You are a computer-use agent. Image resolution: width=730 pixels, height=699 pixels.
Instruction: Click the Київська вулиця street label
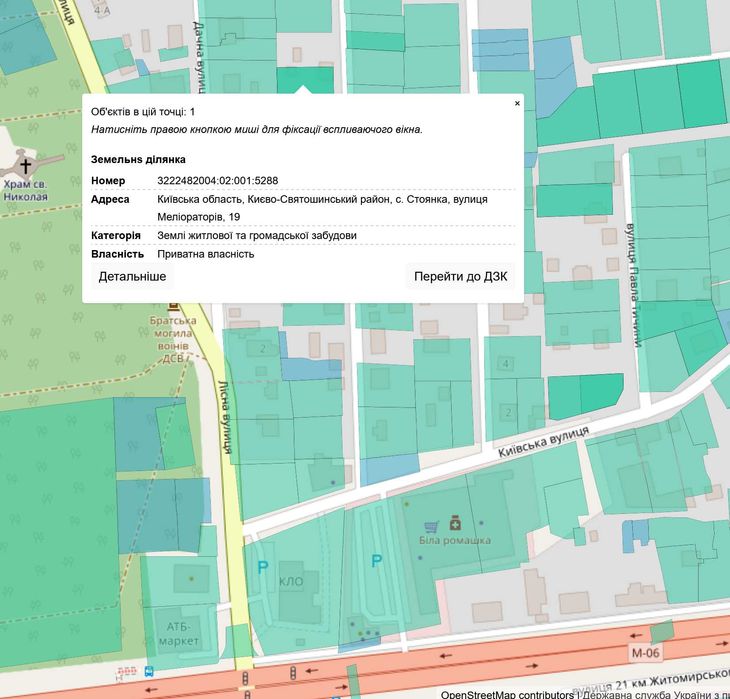tap(543, 441)
